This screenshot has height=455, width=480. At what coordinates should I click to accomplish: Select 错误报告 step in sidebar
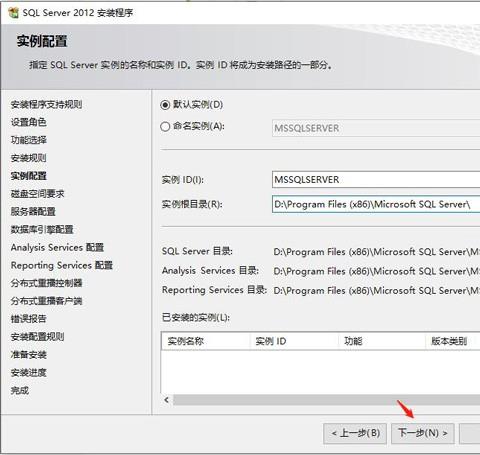28,319
